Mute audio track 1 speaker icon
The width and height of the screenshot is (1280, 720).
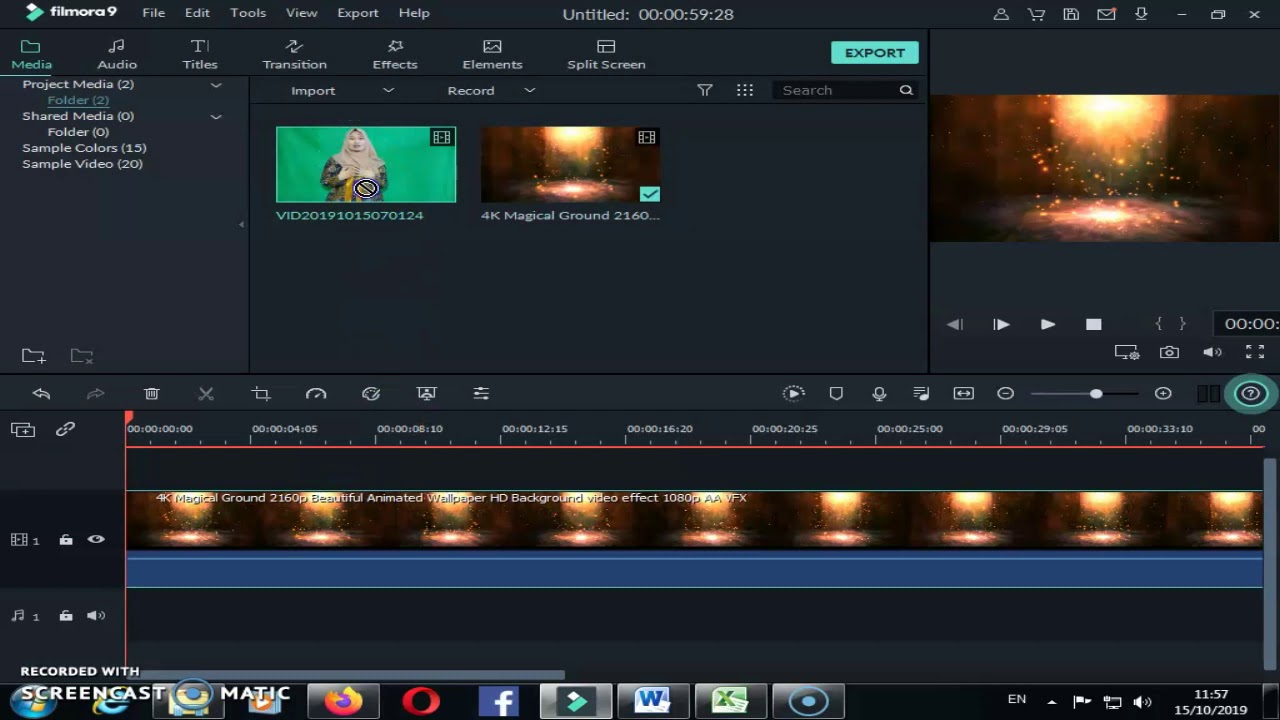(x=96, y=616)
